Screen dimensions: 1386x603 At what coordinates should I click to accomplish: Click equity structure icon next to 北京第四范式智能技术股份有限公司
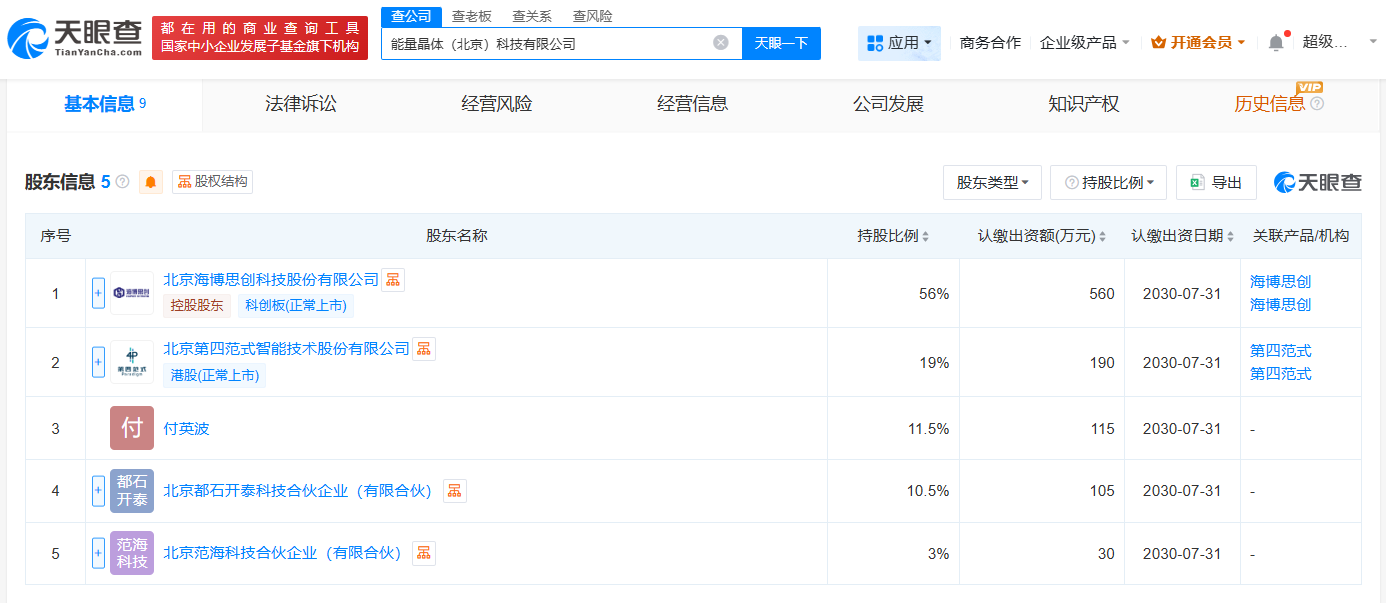coord(424,349)
